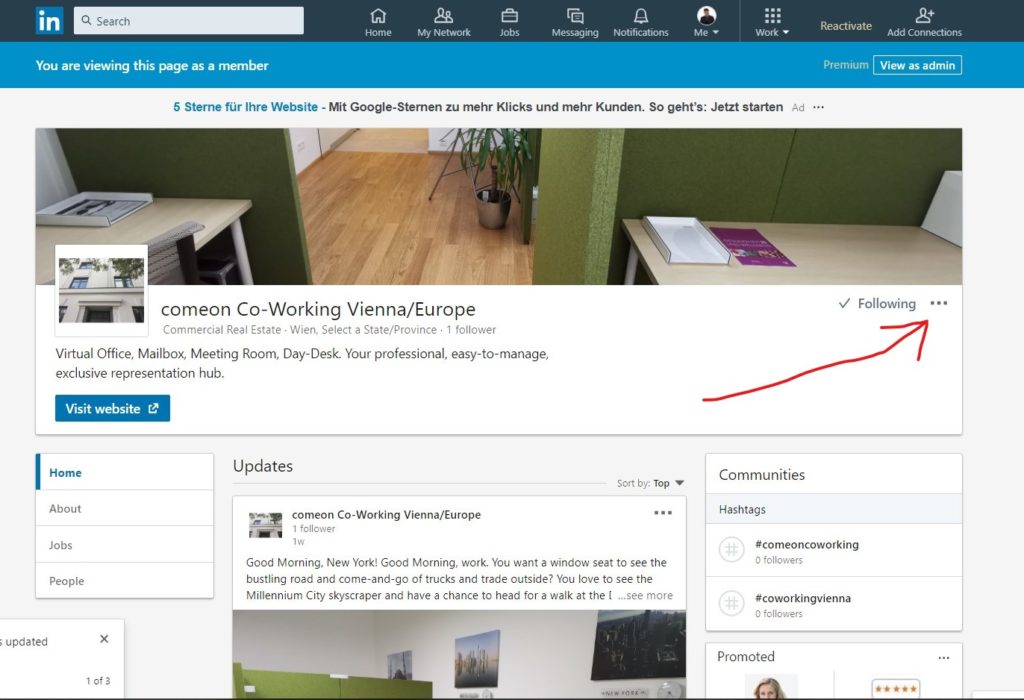1024x700 pixels.
Task: Close the updated notification popup
Action: pos(104,639)
